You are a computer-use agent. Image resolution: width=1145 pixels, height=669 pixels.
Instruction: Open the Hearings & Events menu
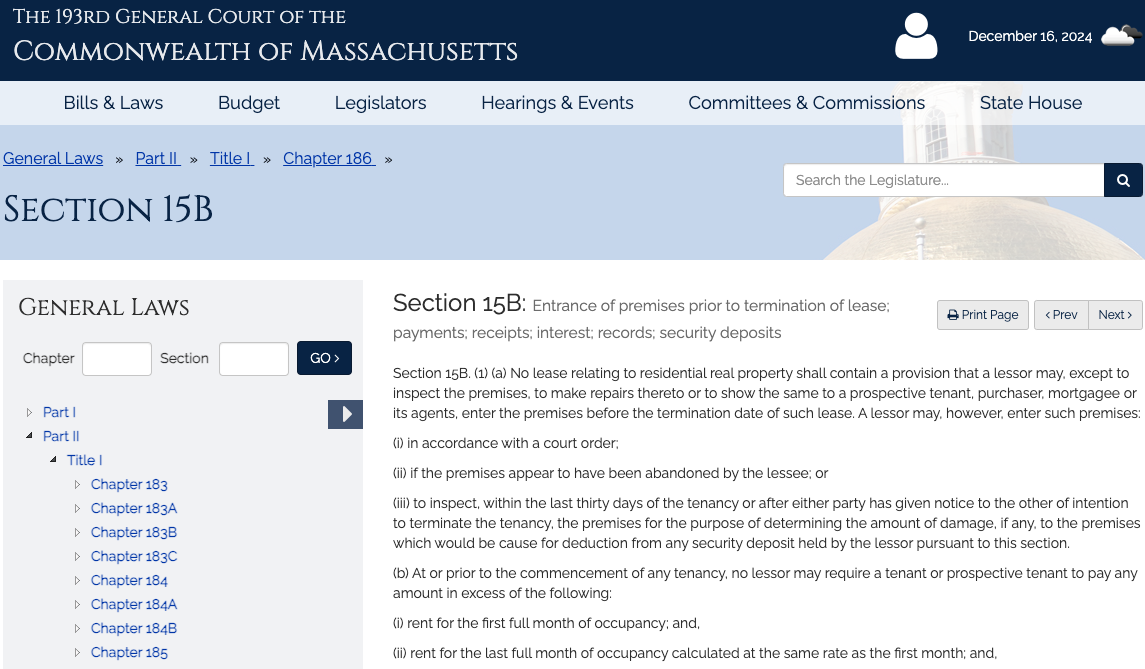coord(557,103)
